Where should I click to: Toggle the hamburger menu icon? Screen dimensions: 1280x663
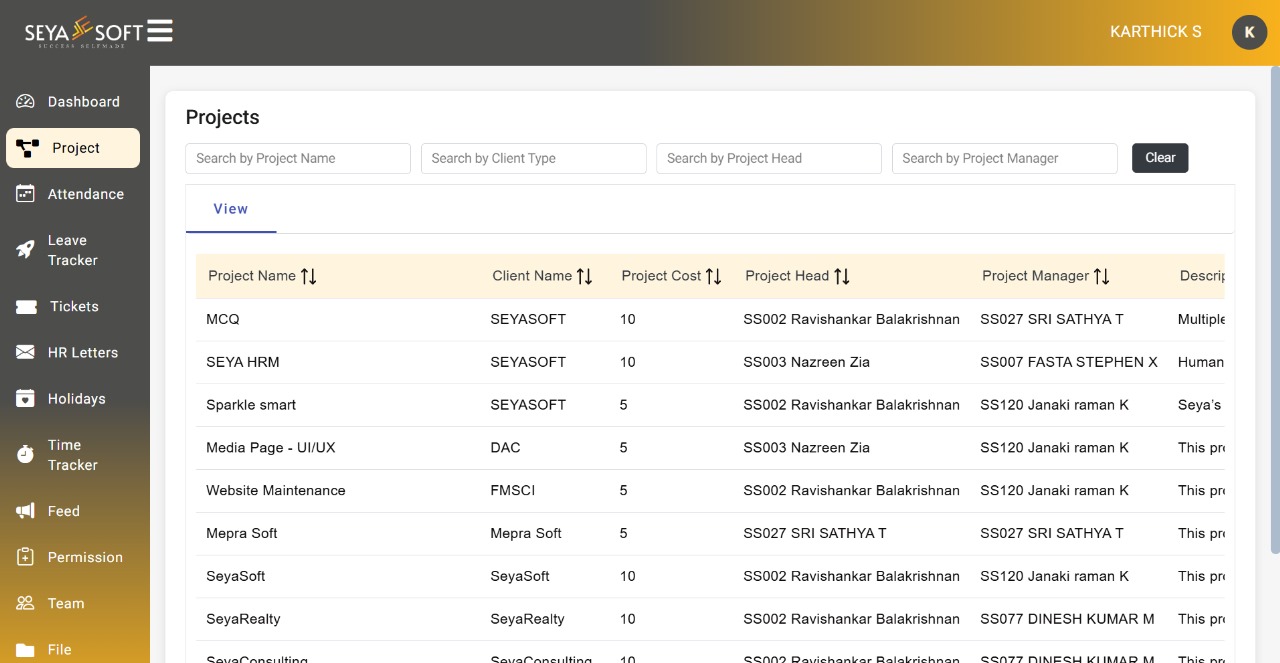tap(160, 31)
